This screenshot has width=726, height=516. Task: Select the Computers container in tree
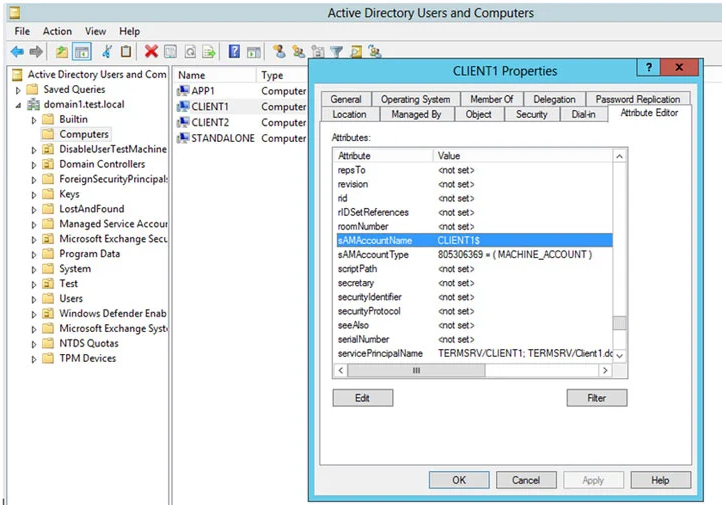84,134
